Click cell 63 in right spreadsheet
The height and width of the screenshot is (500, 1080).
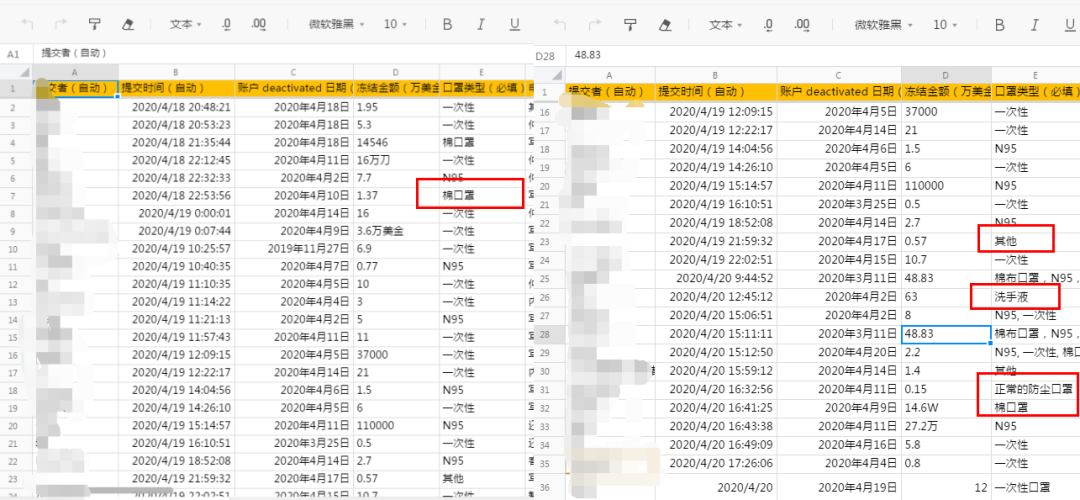pyautogui.click(x=946, y=297)
